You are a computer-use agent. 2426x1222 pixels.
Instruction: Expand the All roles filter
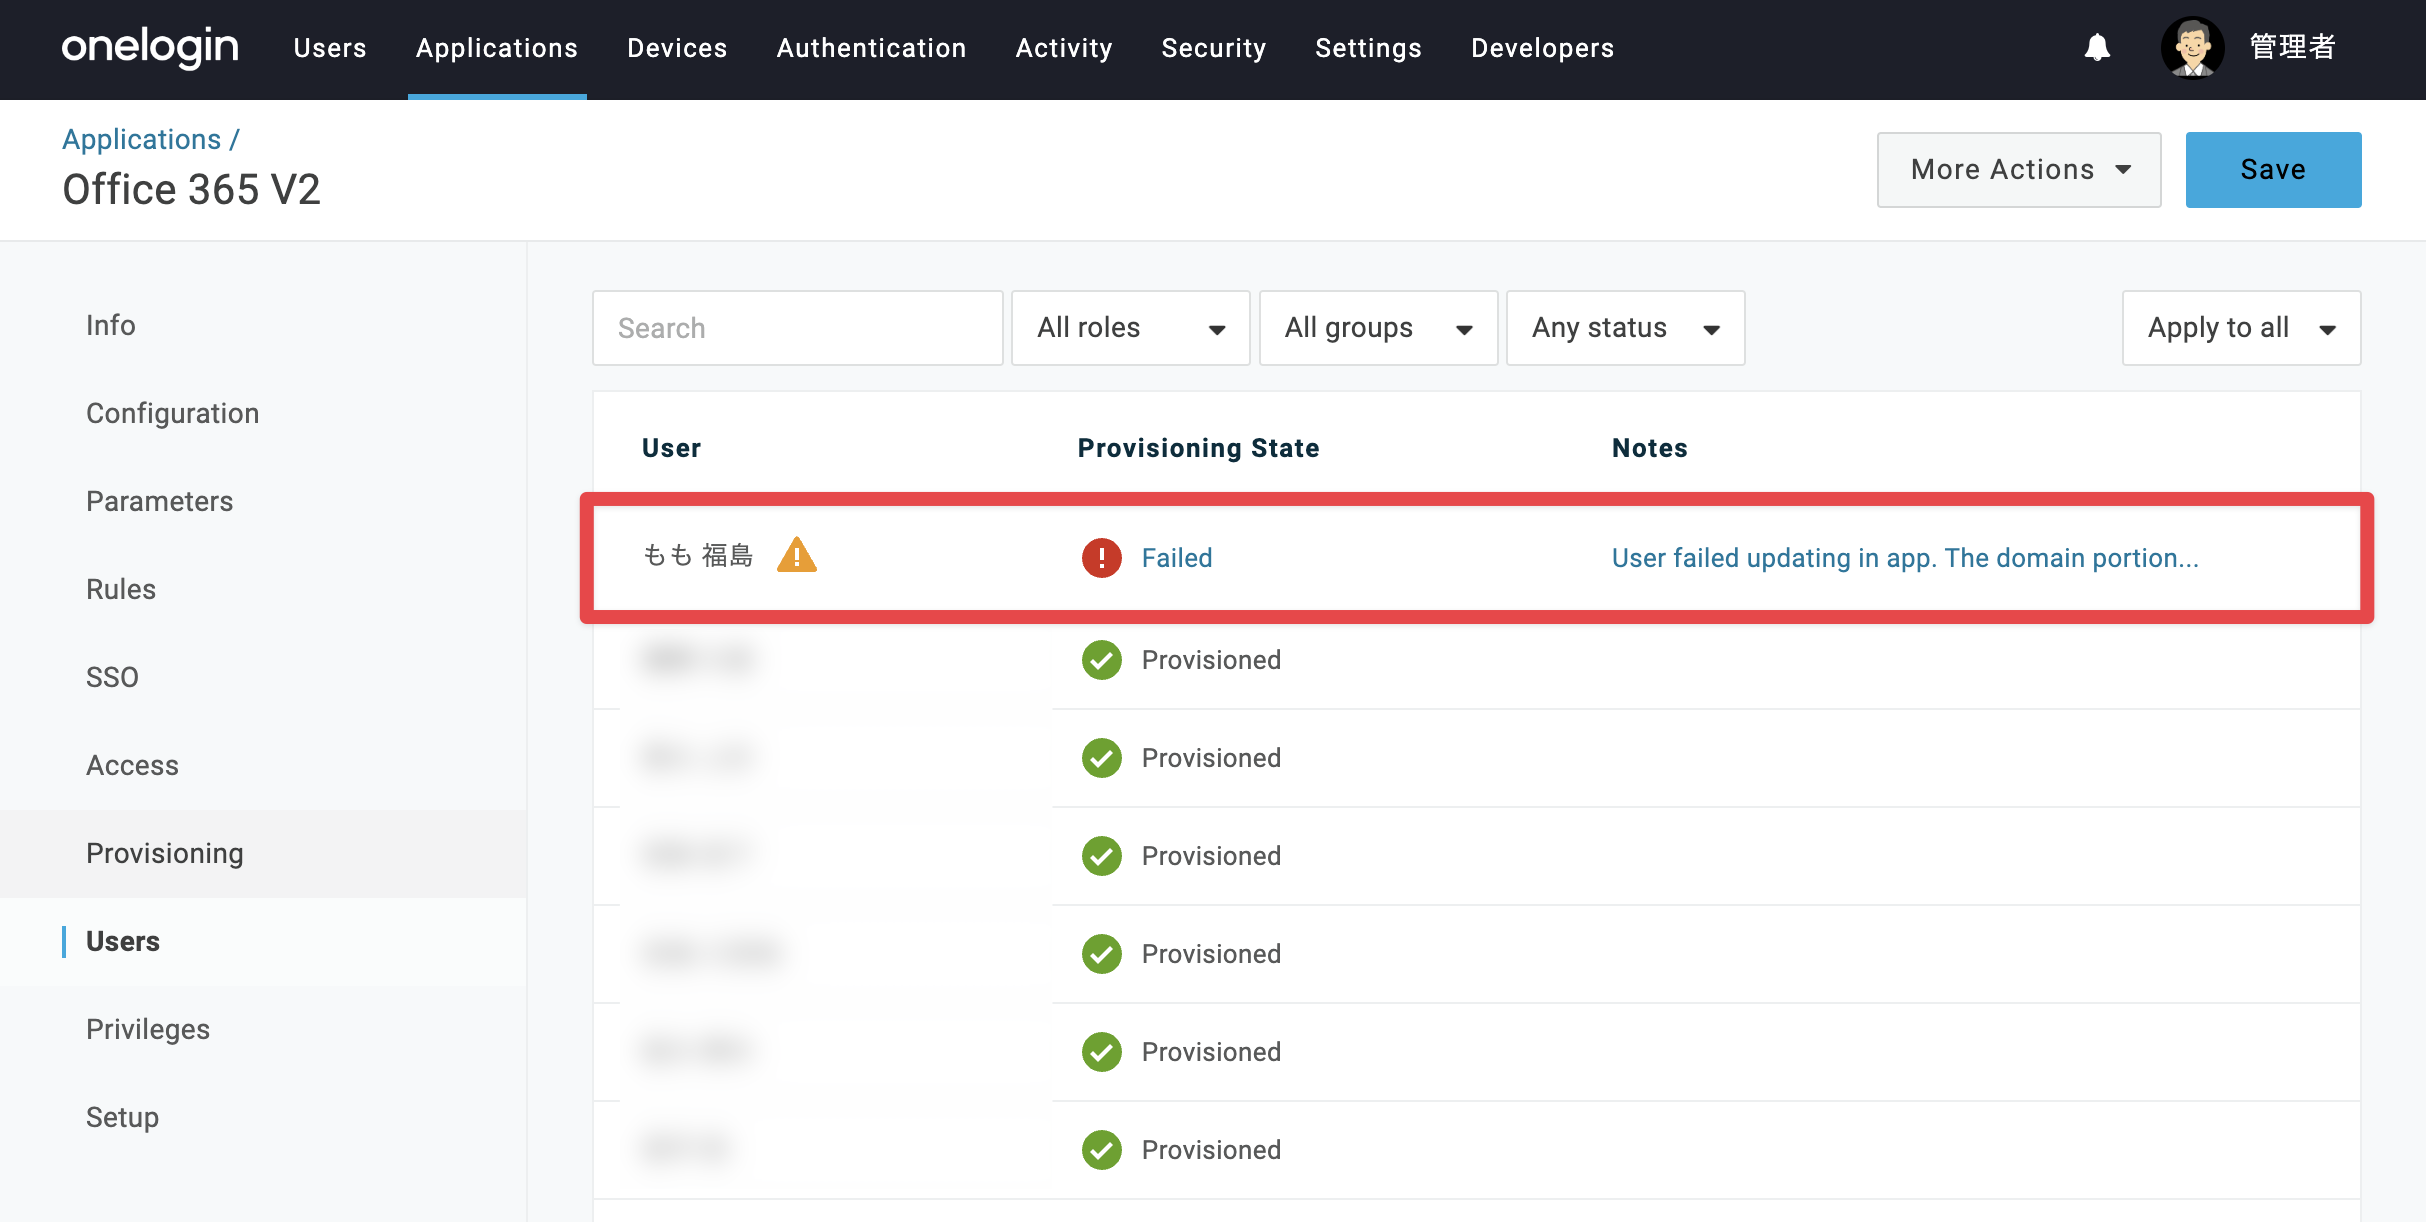click(1130, 328)
